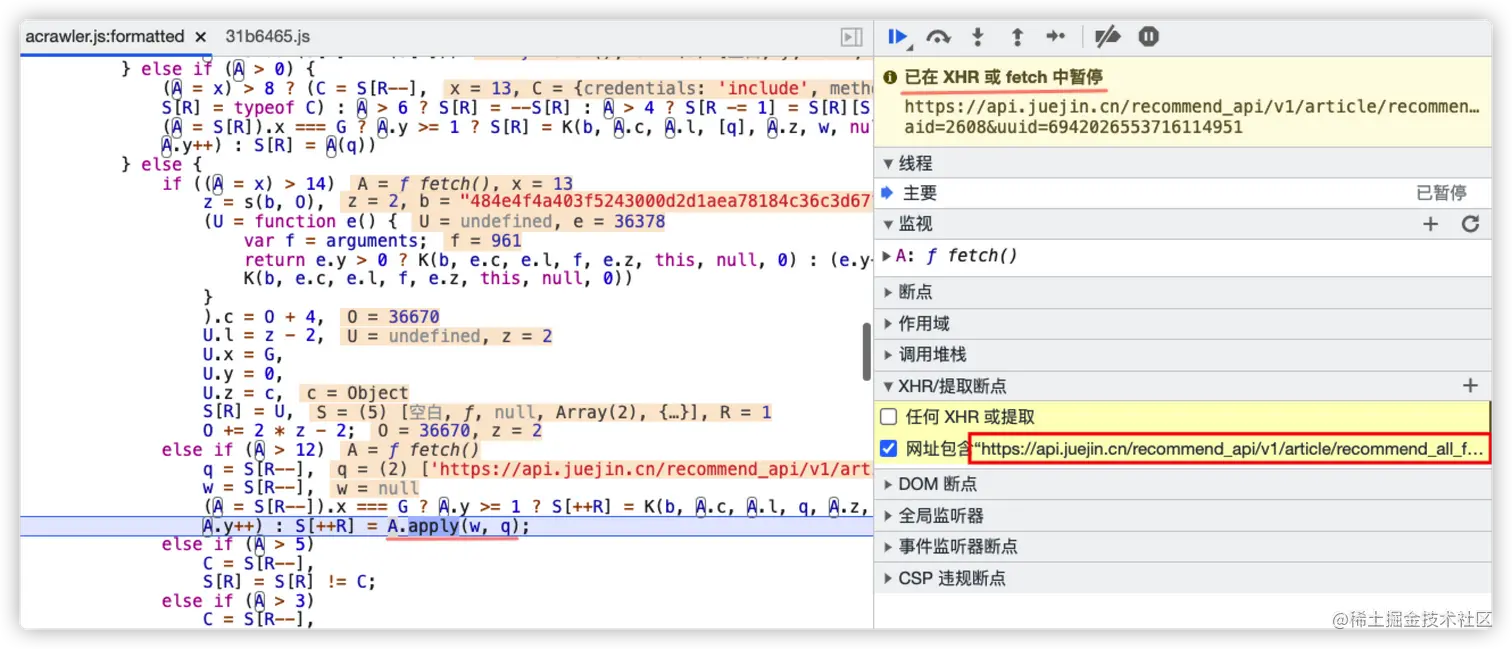
Task: Add a new watch expression
Action: tap(1430, 224)
